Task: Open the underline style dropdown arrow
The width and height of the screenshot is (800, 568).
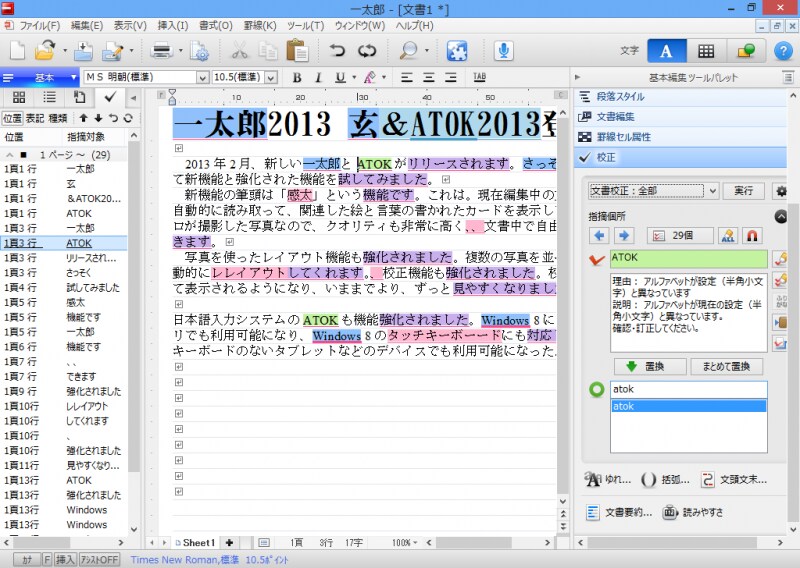Action: click(x=354, y=78)
